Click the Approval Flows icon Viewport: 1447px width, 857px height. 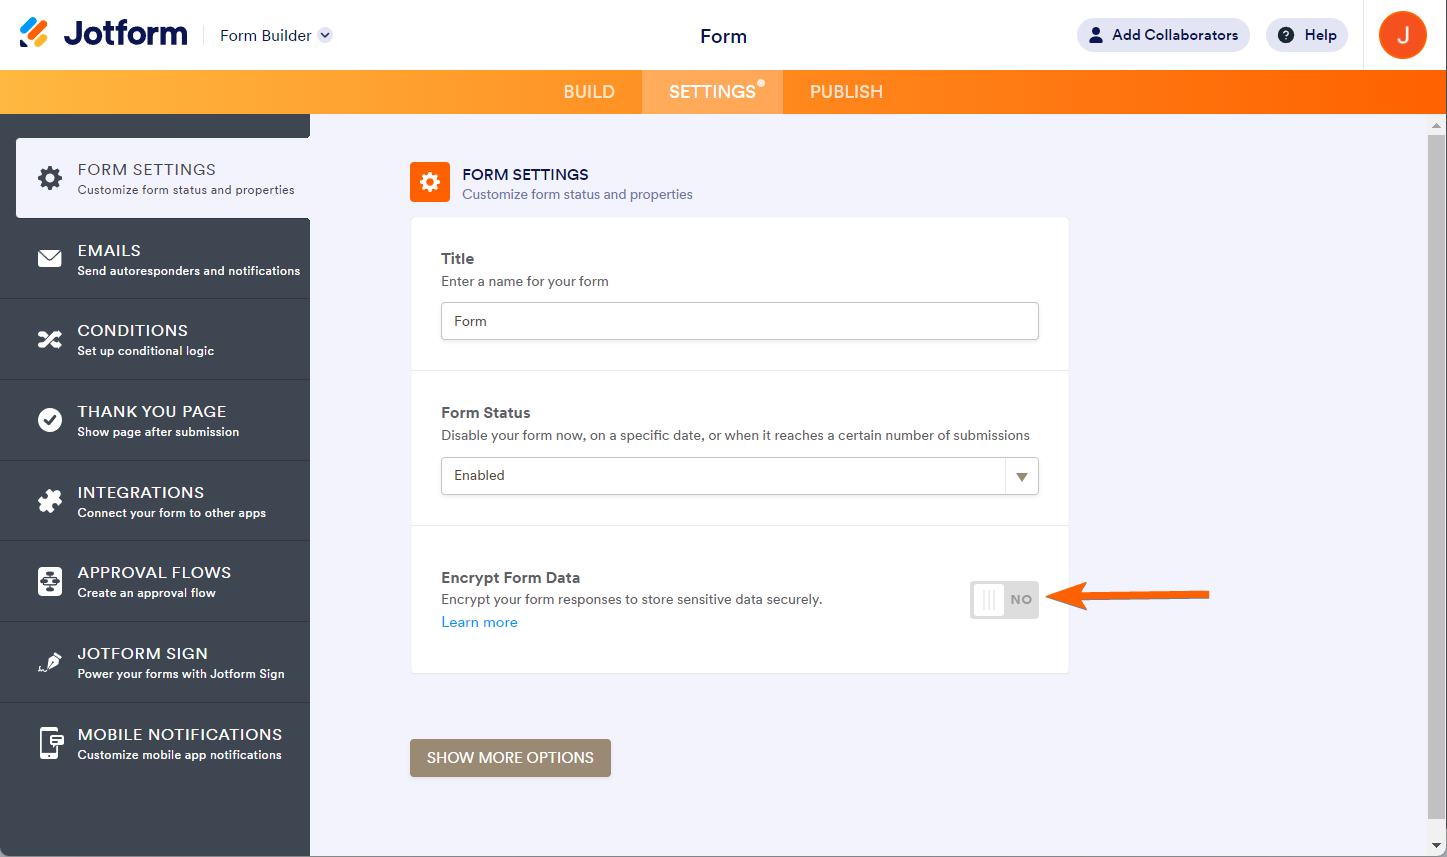[x=50, y=581]
